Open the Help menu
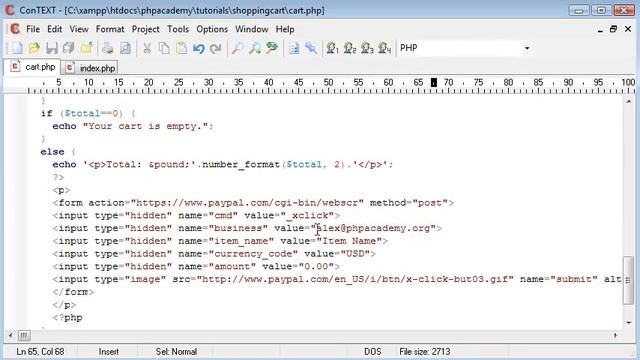This screenshot has height=360, width=640. [285, 29]
